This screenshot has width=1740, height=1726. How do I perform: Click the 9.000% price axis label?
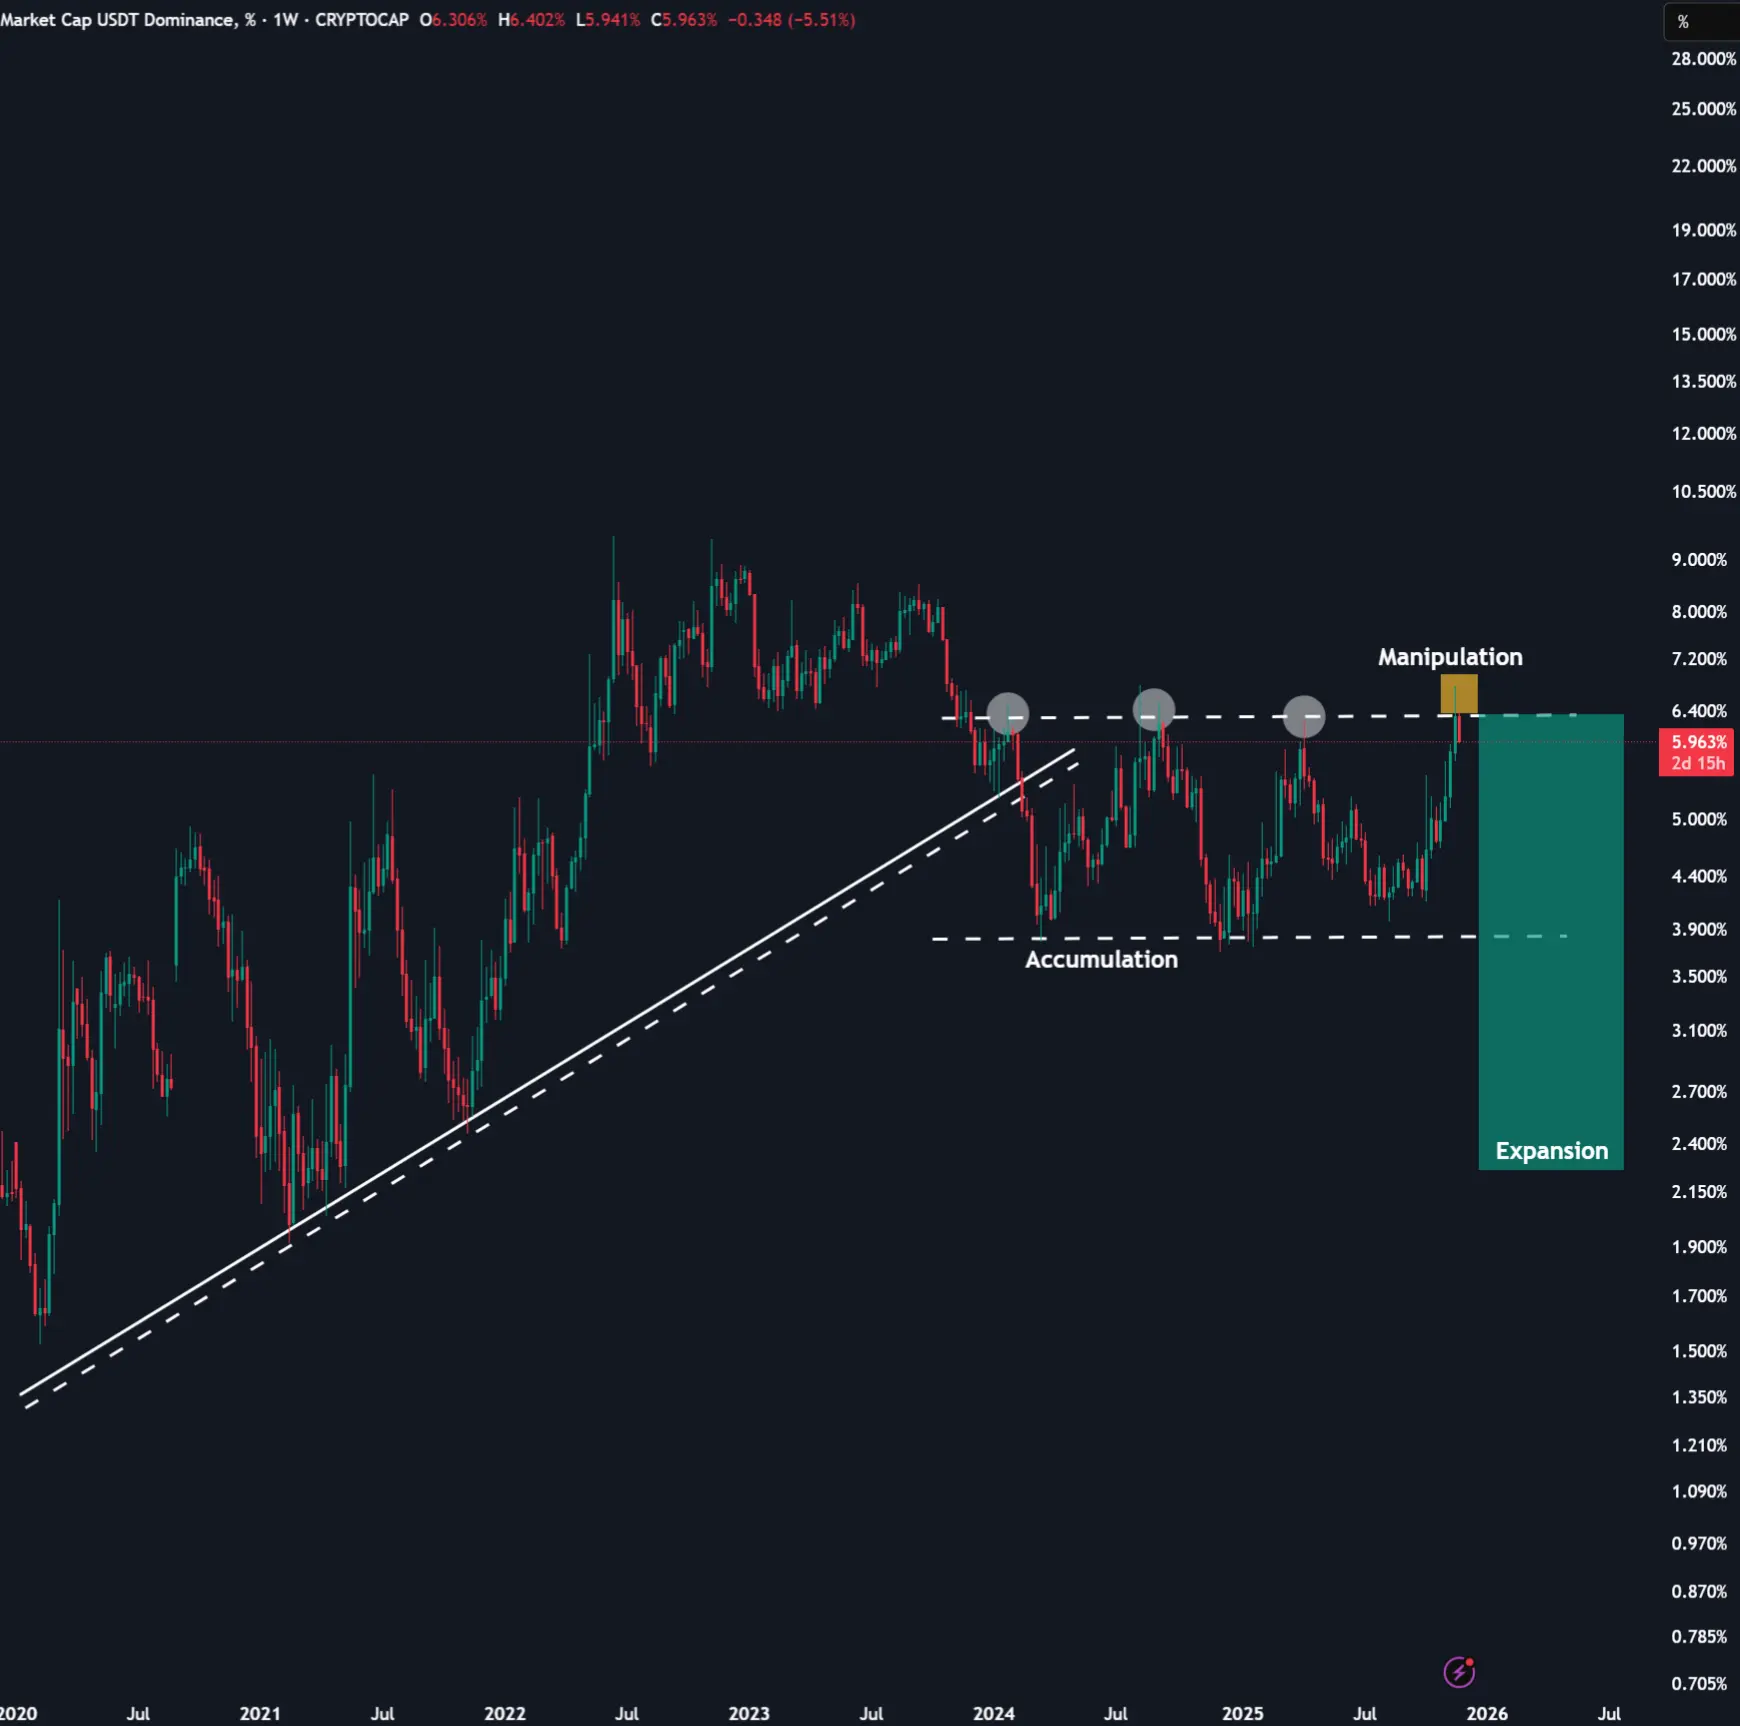[1699, 559]
